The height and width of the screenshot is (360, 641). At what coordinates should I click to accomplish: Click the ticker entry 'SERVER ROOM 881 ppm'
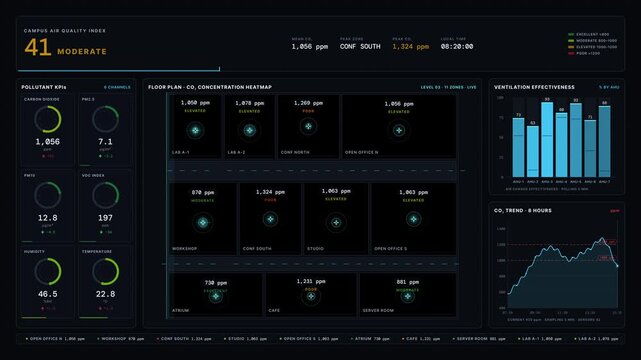click(x=479, y=339)
